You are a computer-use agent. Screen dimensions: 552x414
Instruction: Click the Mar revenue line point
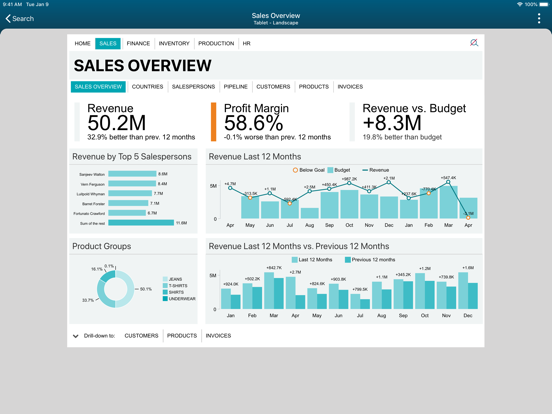448,182
